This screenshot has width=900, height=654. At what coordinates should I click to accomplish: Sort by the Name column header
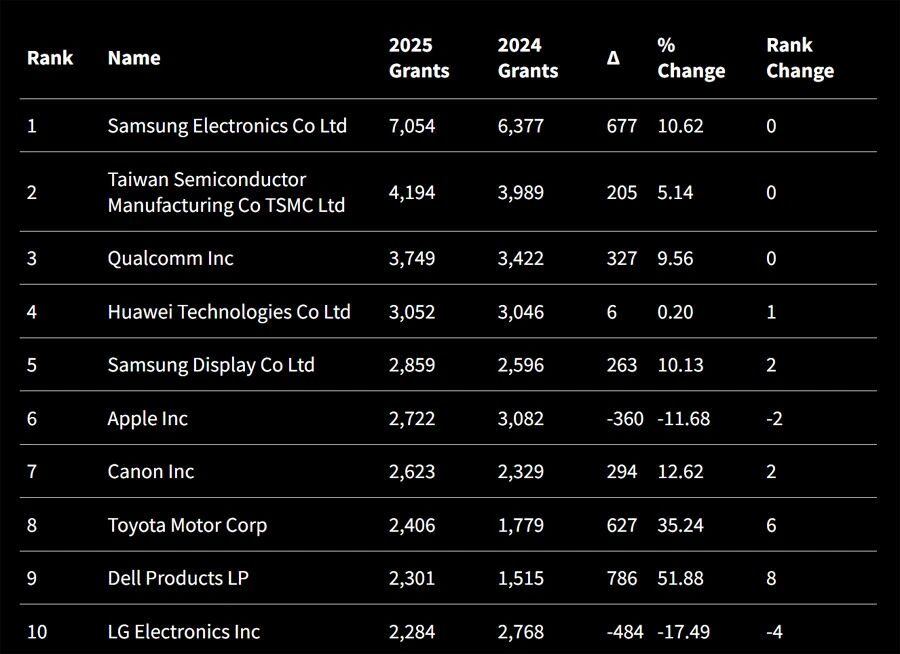coord(134,58)
